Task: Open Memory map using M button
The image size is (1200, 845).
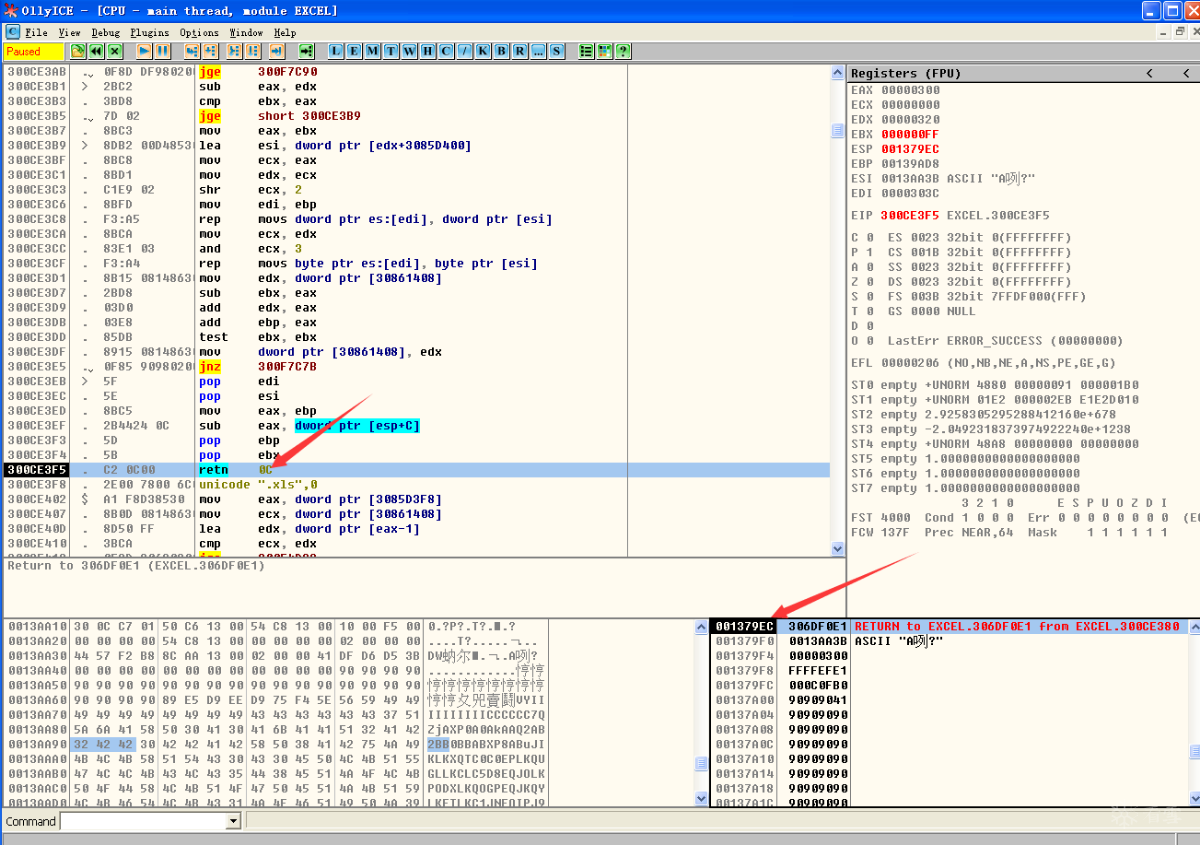Action: [372, 51]
